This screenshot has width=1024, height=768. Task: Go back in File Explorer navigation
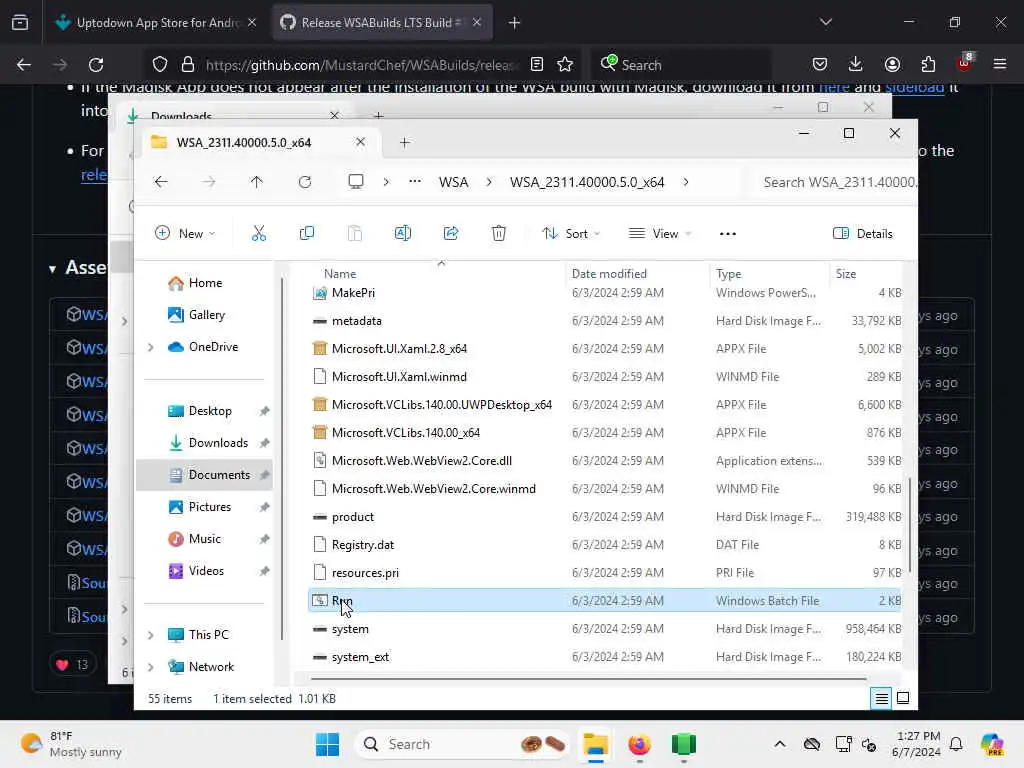[x=161, y=182]
